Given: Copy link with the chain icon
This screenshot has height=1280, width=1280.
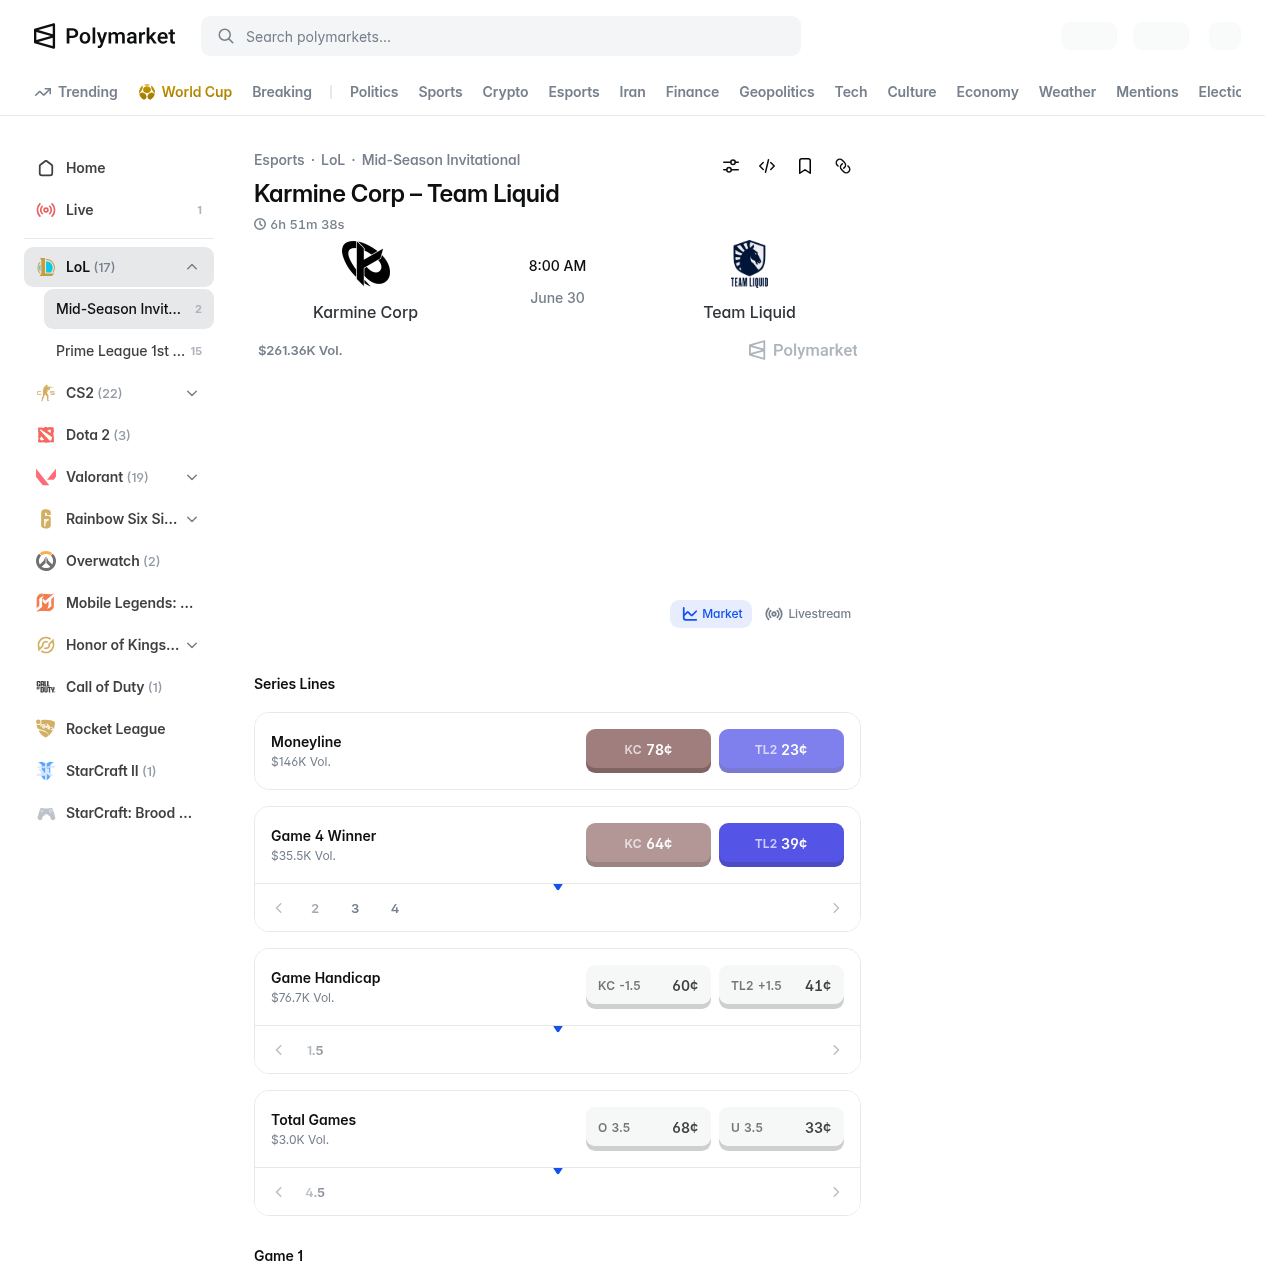Looking at the screenshot, I should pyautogui.click(x=843, y=166).
